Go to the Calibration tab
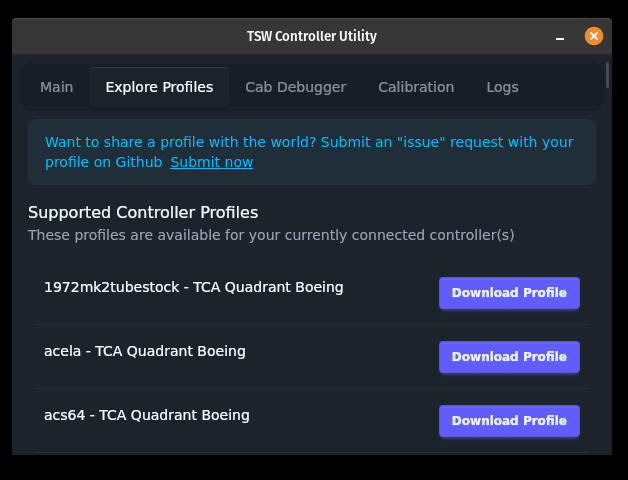 pyautogui.click(x=416, y=87)
